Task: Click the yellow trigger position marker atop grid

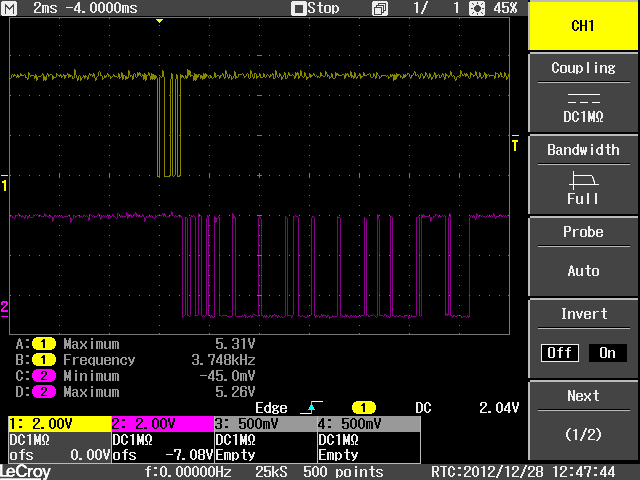Action: pyautogui.click(x=160, y=21)
